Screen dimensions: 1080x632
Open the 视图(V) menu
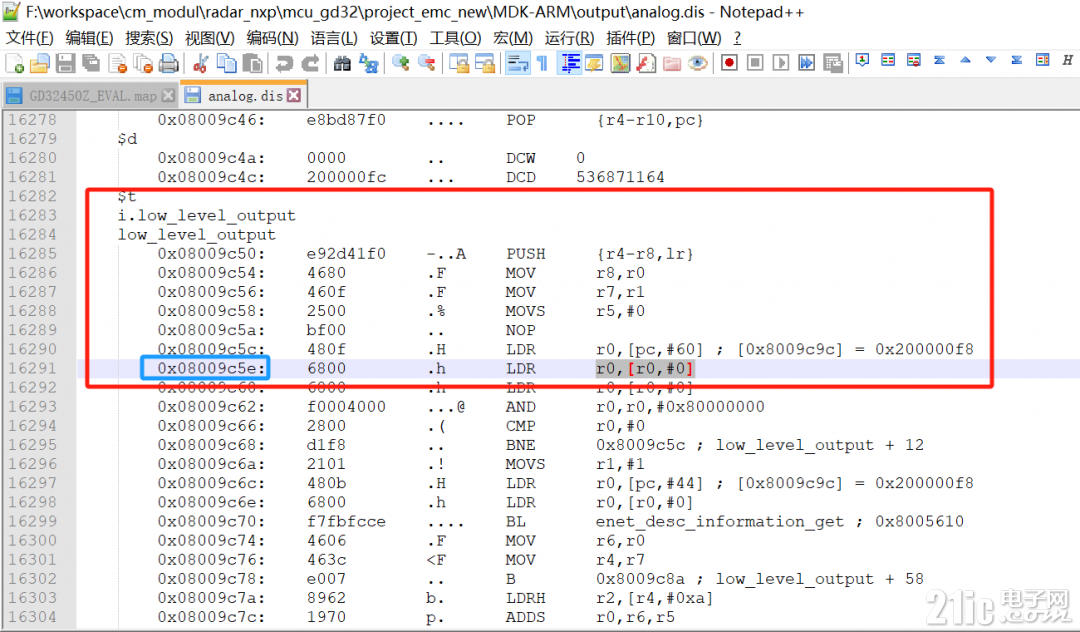[209, 38]
